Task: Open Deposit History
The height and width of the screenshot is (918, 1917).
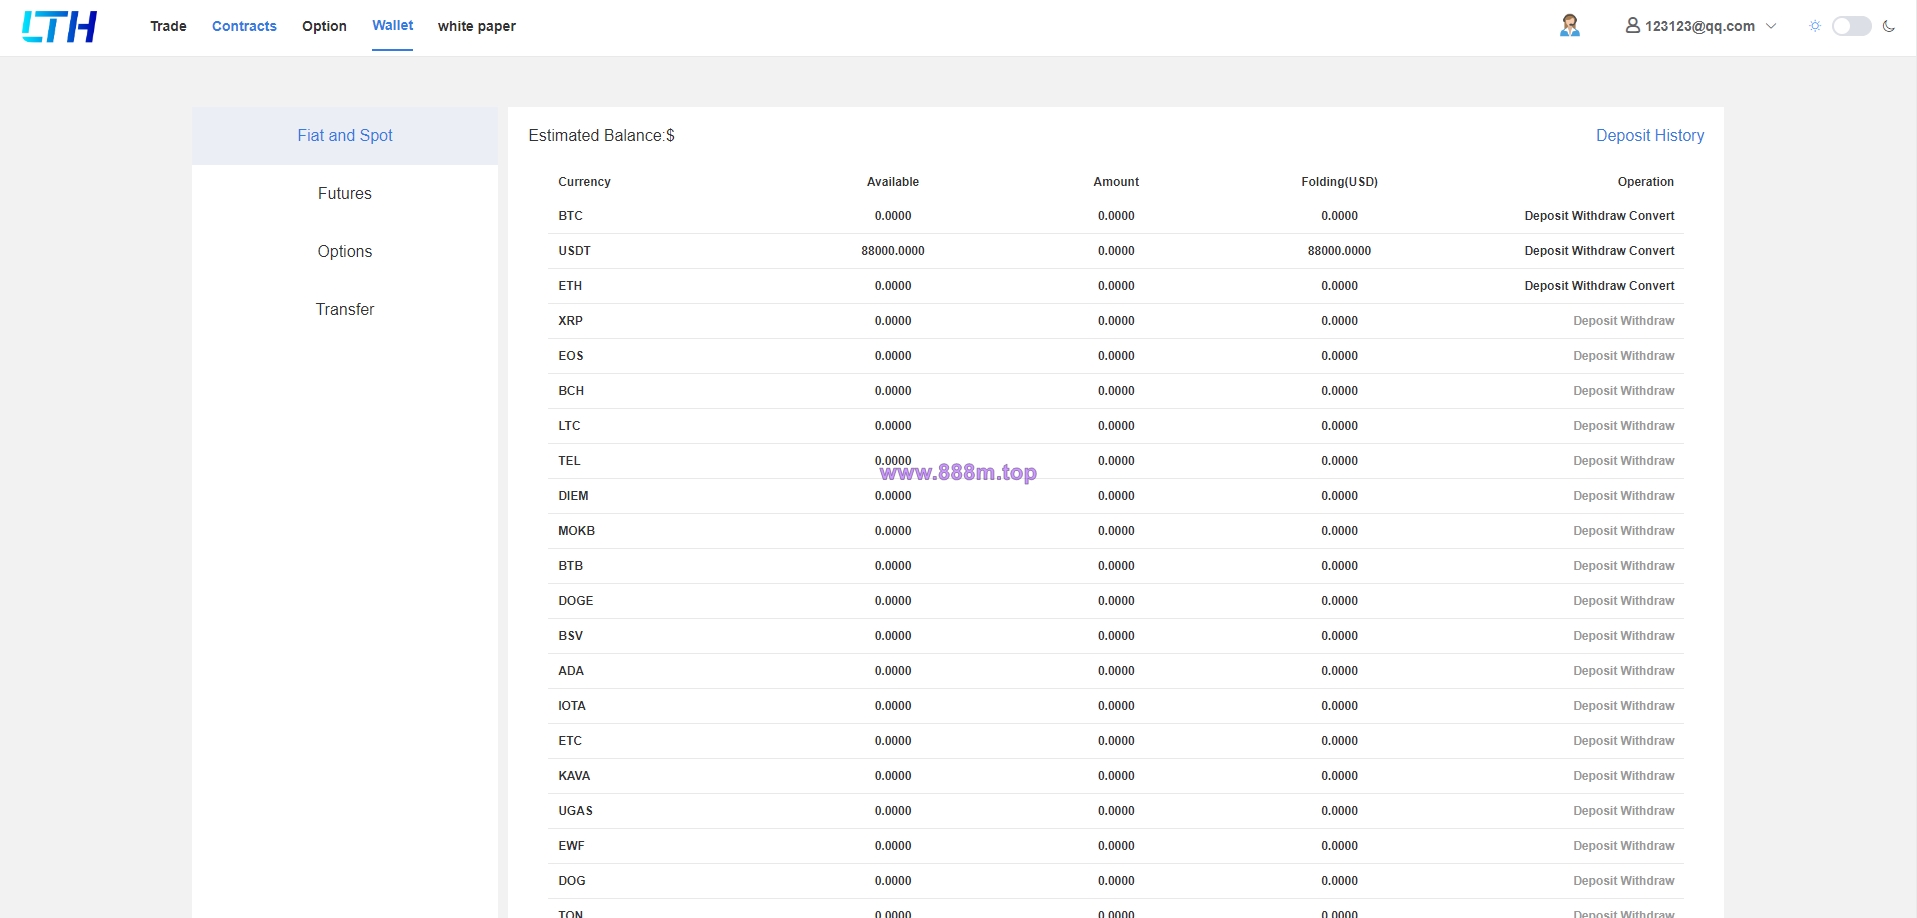Action: (x=1650, y=136)
